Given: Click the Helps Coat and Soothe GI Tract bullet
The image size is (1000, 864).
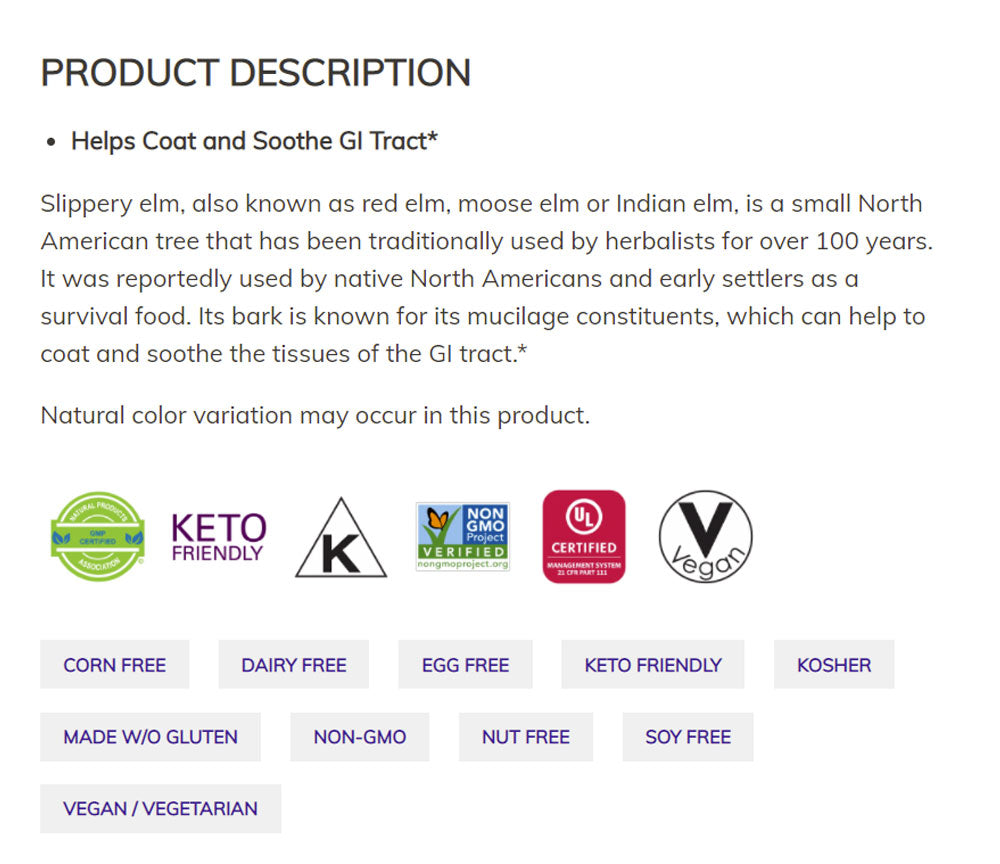Looking at the screenshot, I should [x=255, y=141].
